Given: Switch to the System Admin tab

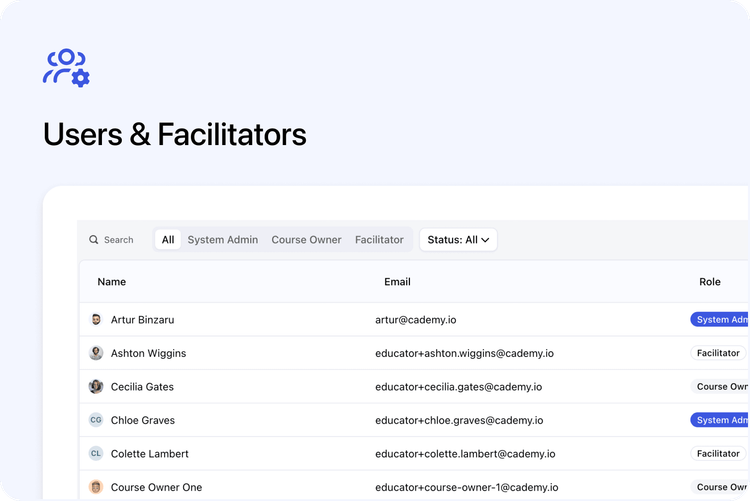Looking at the screenshot, I should 223,240.
